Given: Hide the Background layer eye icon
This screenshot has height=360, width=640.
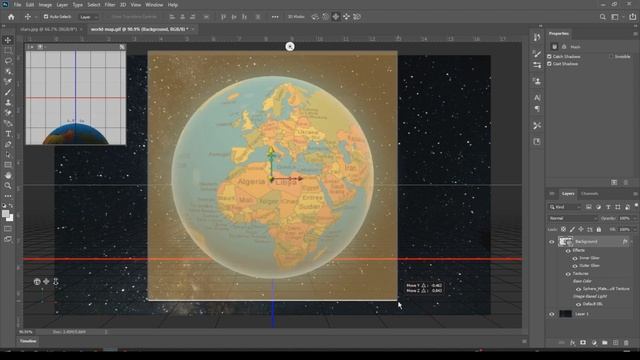Looking at the screenshot, I should pyautogui.click(x=551, y=242).
